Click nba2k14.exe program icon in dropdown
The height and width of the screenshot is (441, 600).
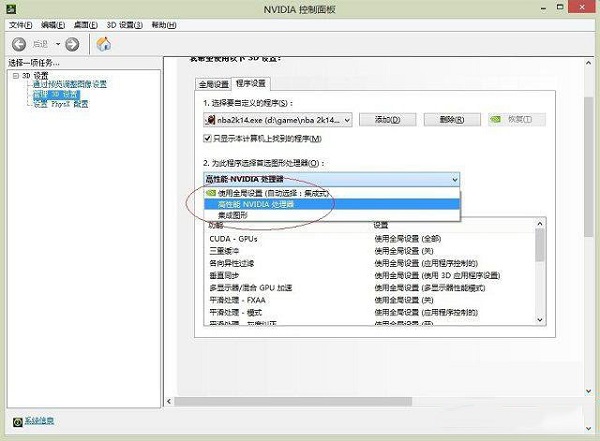210,120
